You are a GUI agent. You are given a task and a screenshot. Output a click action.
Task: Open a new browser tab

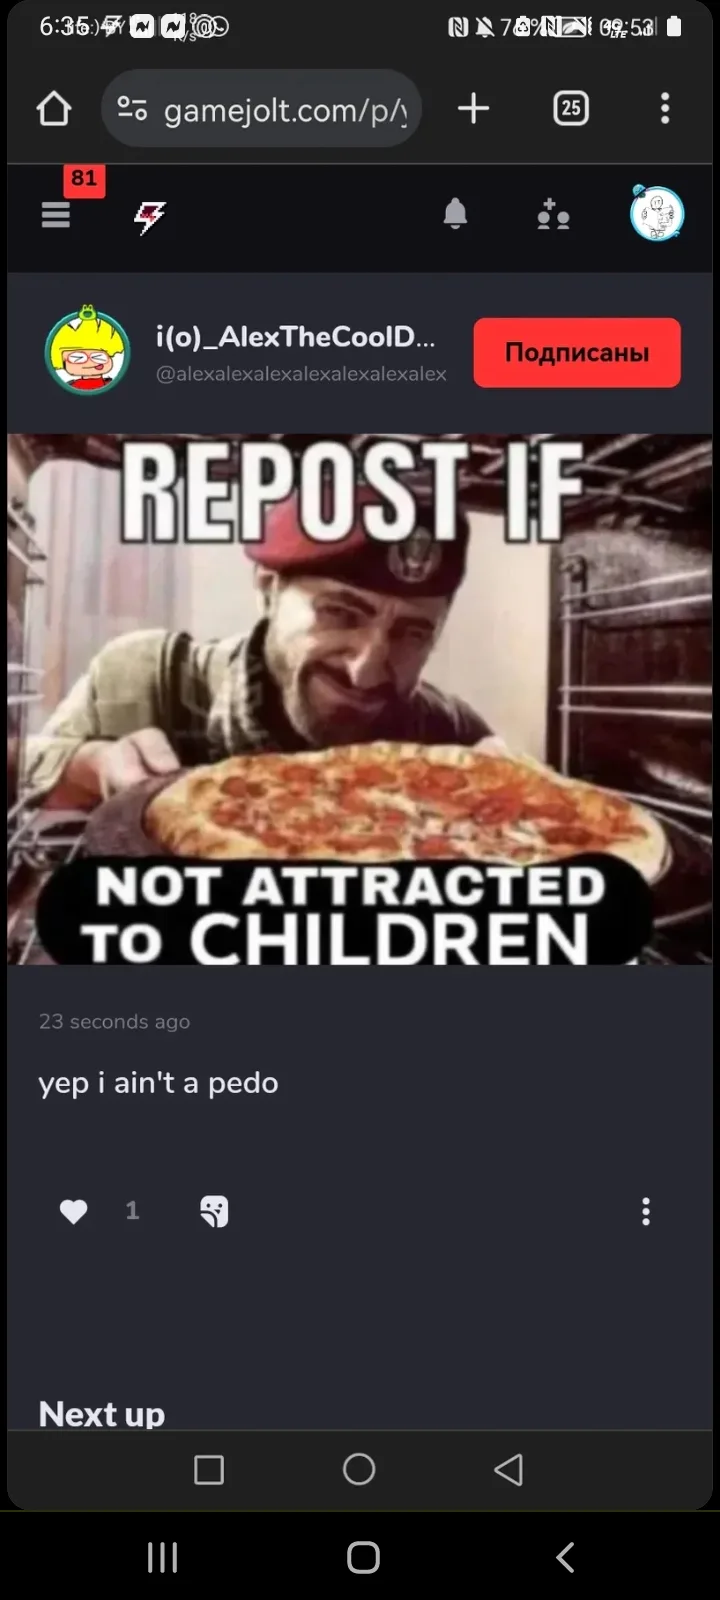tap(473, 108)
